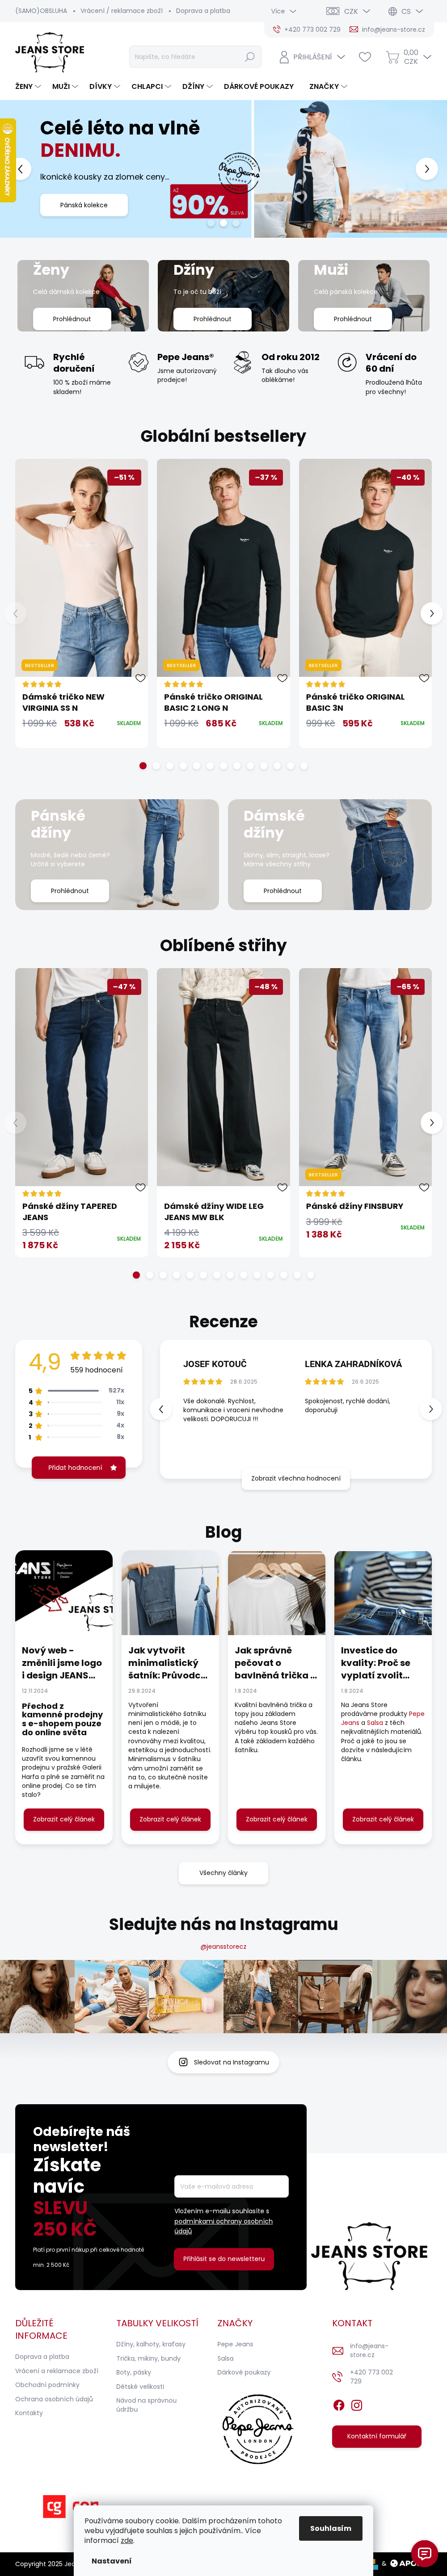Click the Facebook icon in footer
Screen dimensions: 447x2576
point(339,2405)
